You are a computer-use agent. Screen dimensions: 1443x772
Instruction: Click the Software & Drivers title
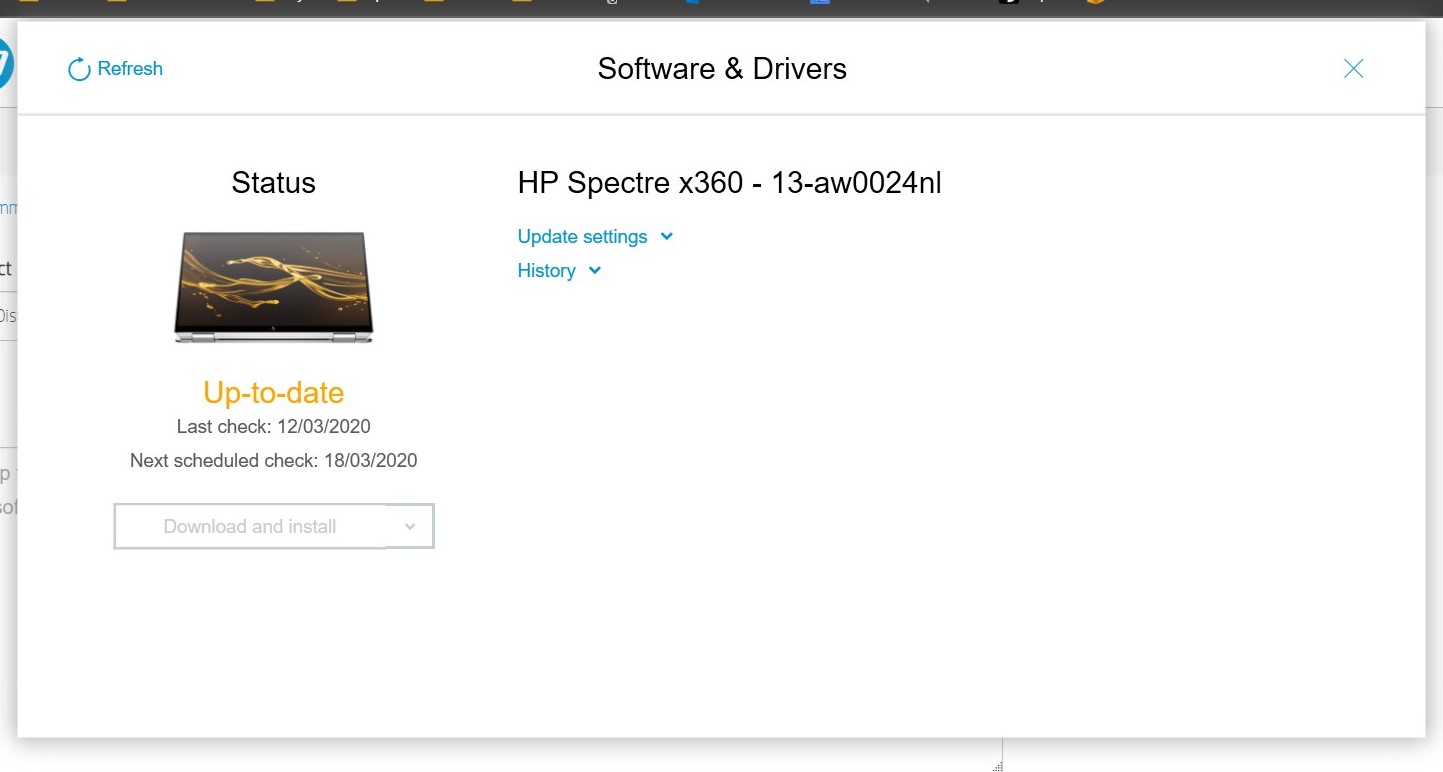722,68
